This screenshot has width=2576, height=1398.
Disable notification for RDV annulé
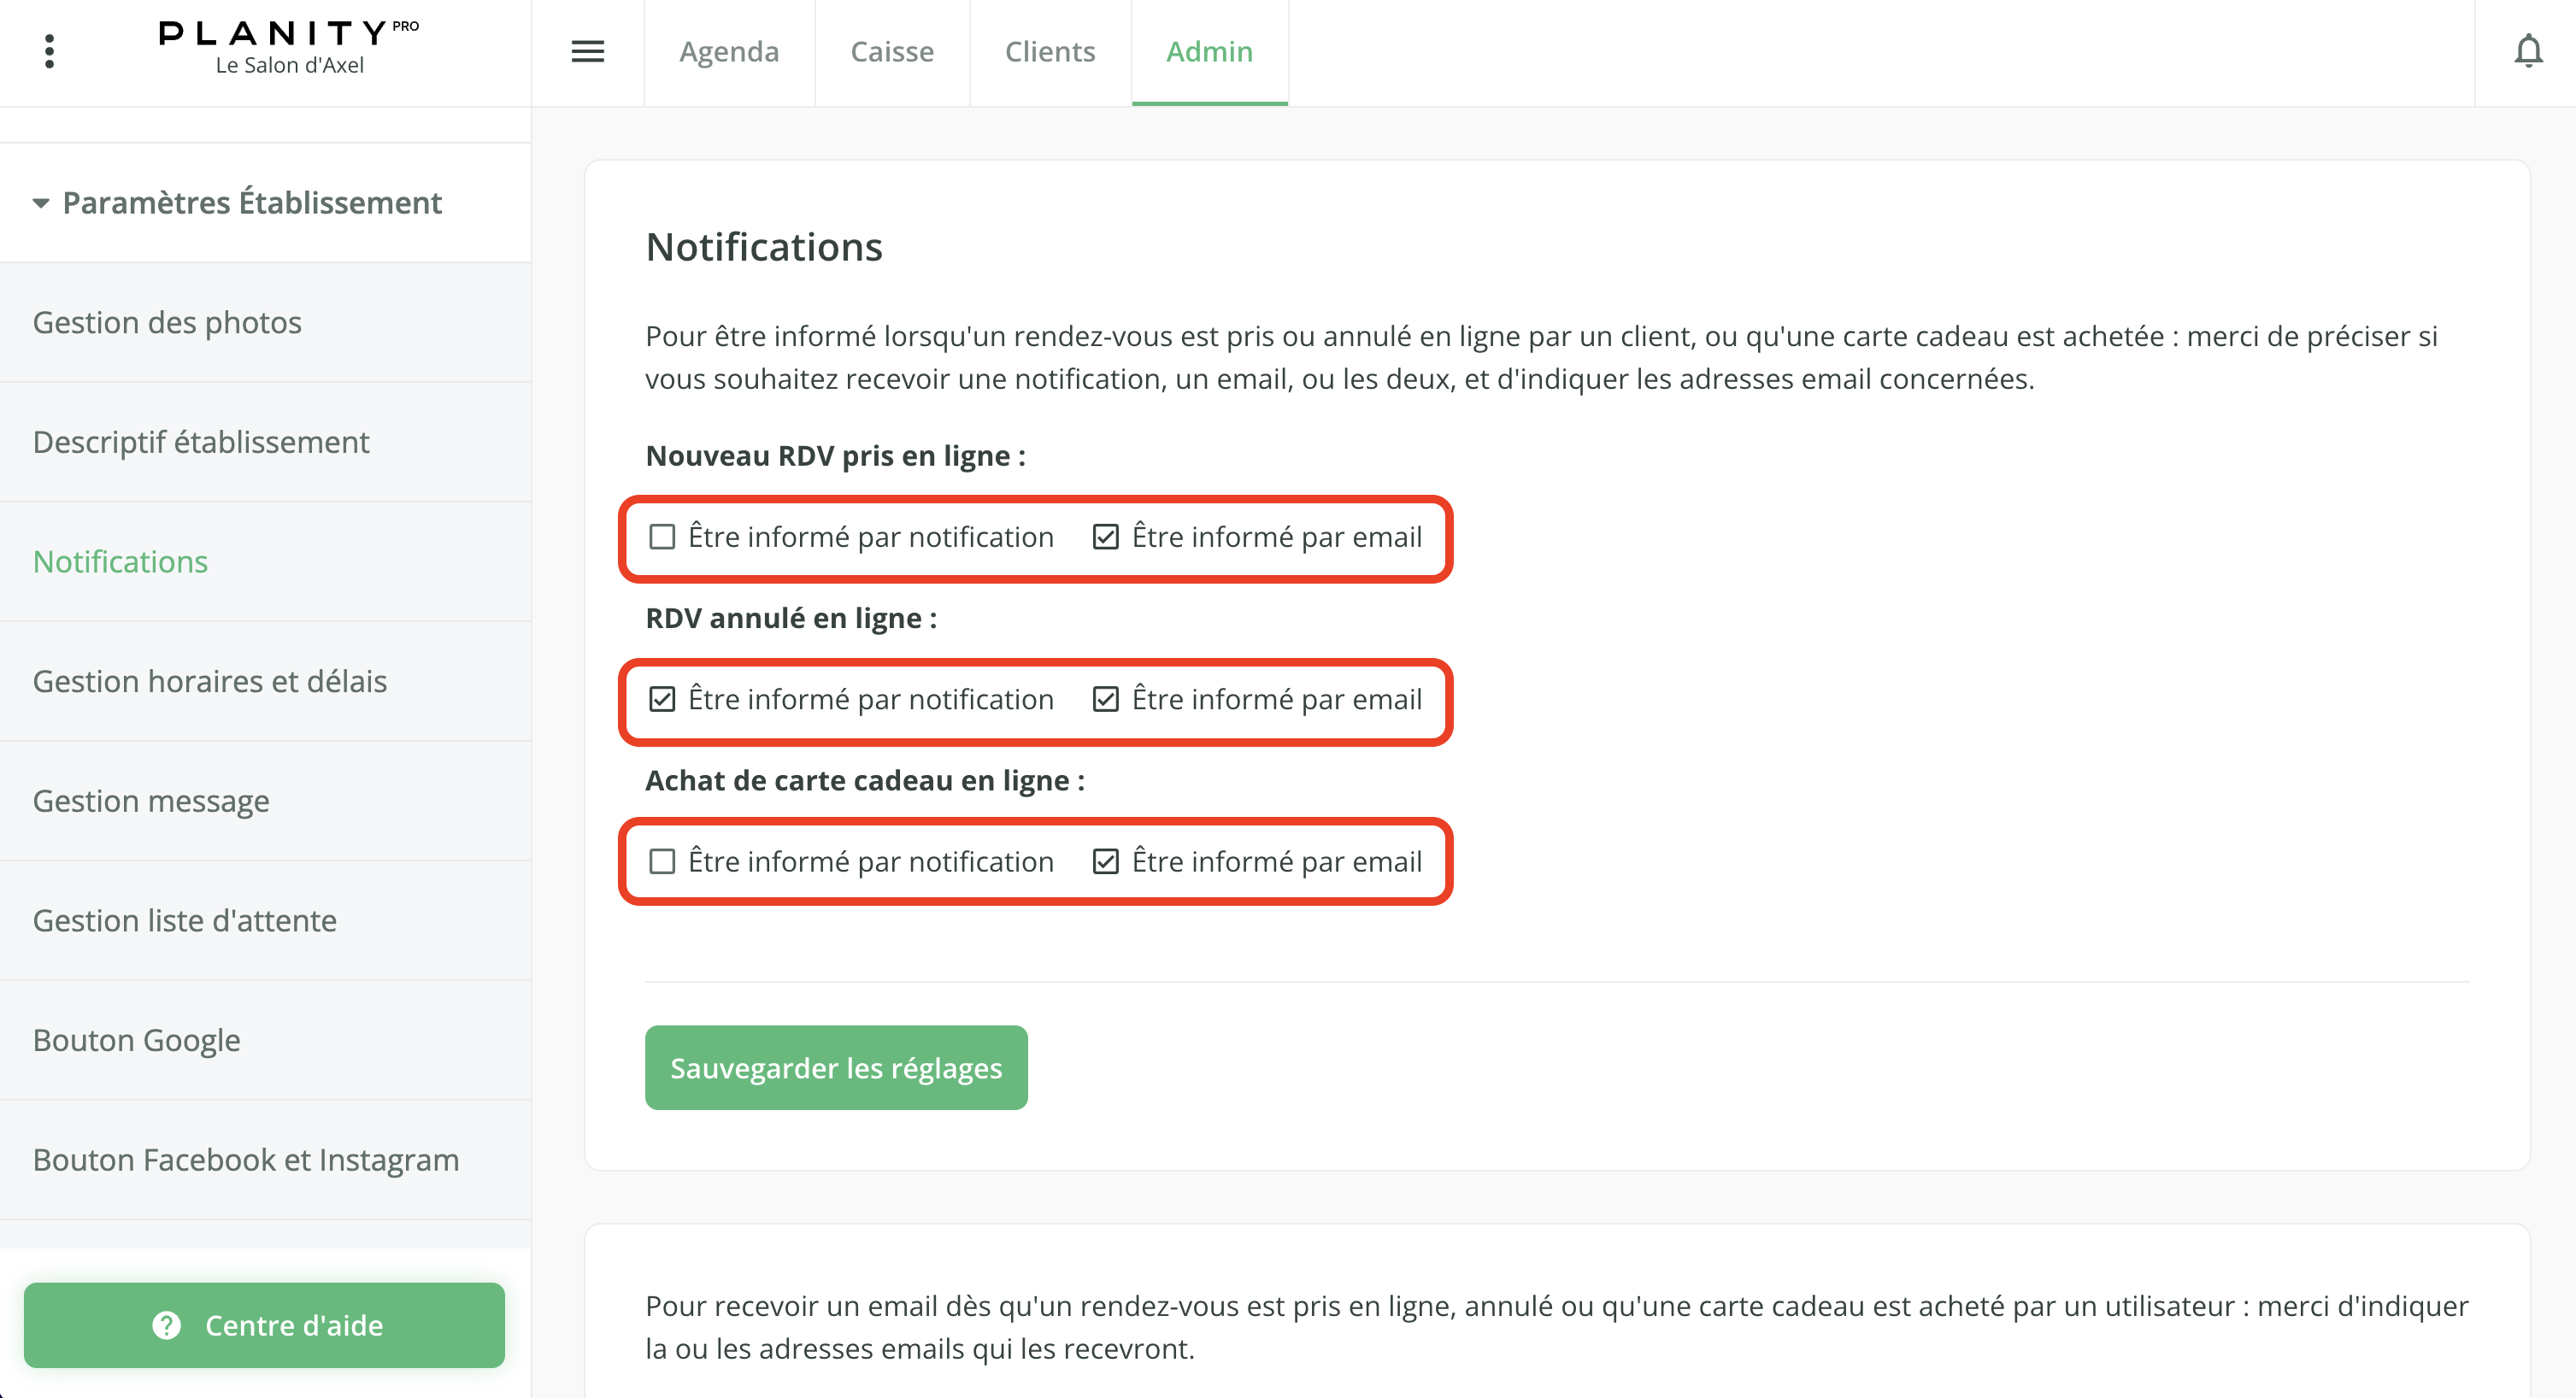point(662,699)
